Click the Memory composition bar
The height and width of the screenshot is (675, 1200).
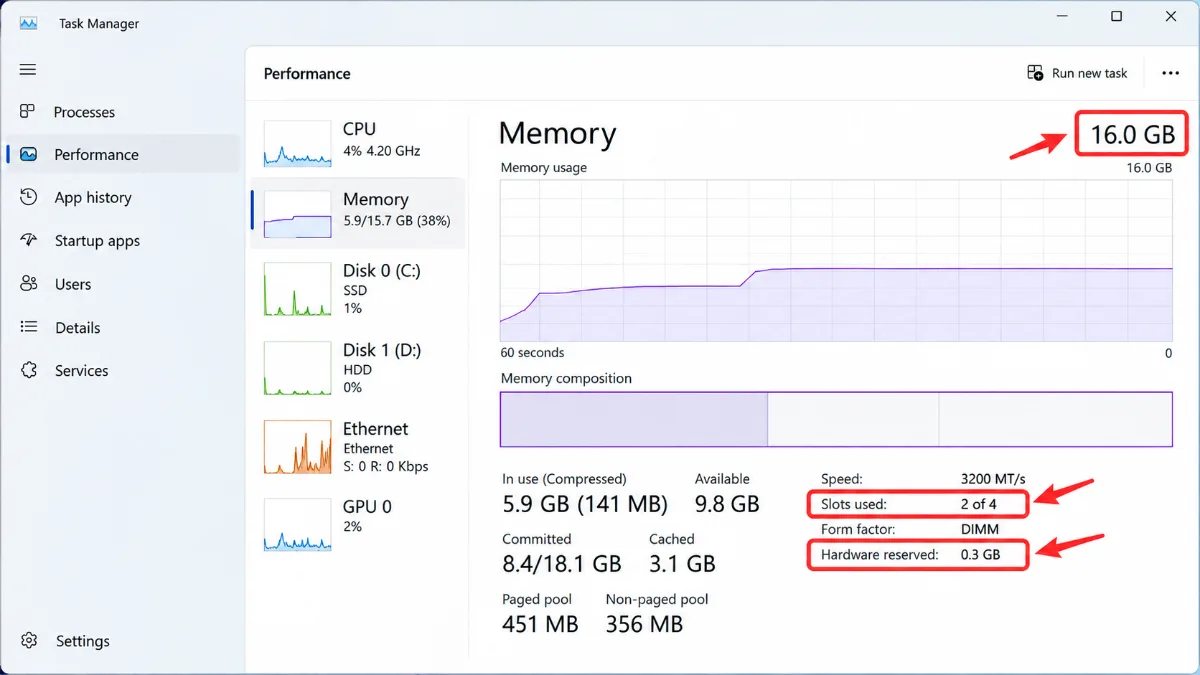(836, 419)
